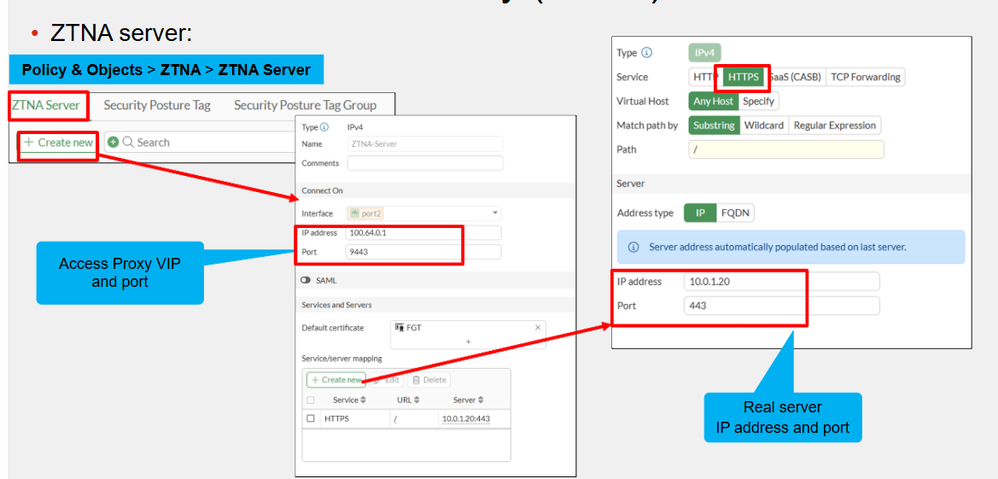Select Substring path matching

pyautogui.click(x=713, y=125)
